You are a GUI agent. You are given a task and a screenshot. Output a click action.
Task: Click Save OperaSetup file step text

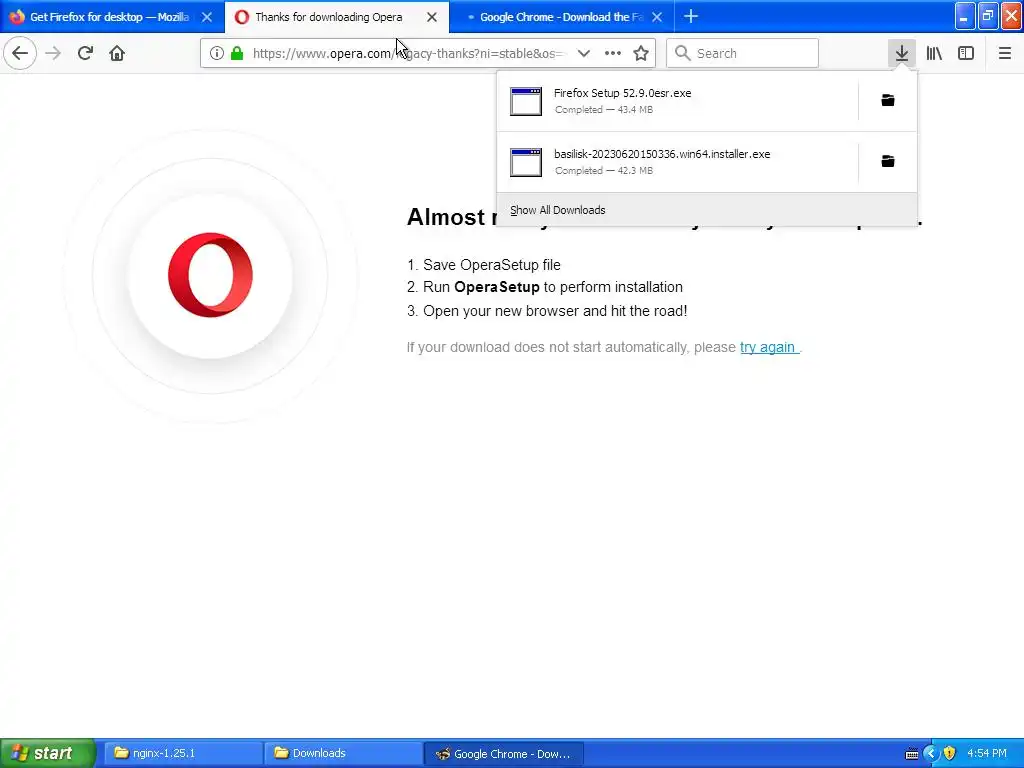click(492, 265)
